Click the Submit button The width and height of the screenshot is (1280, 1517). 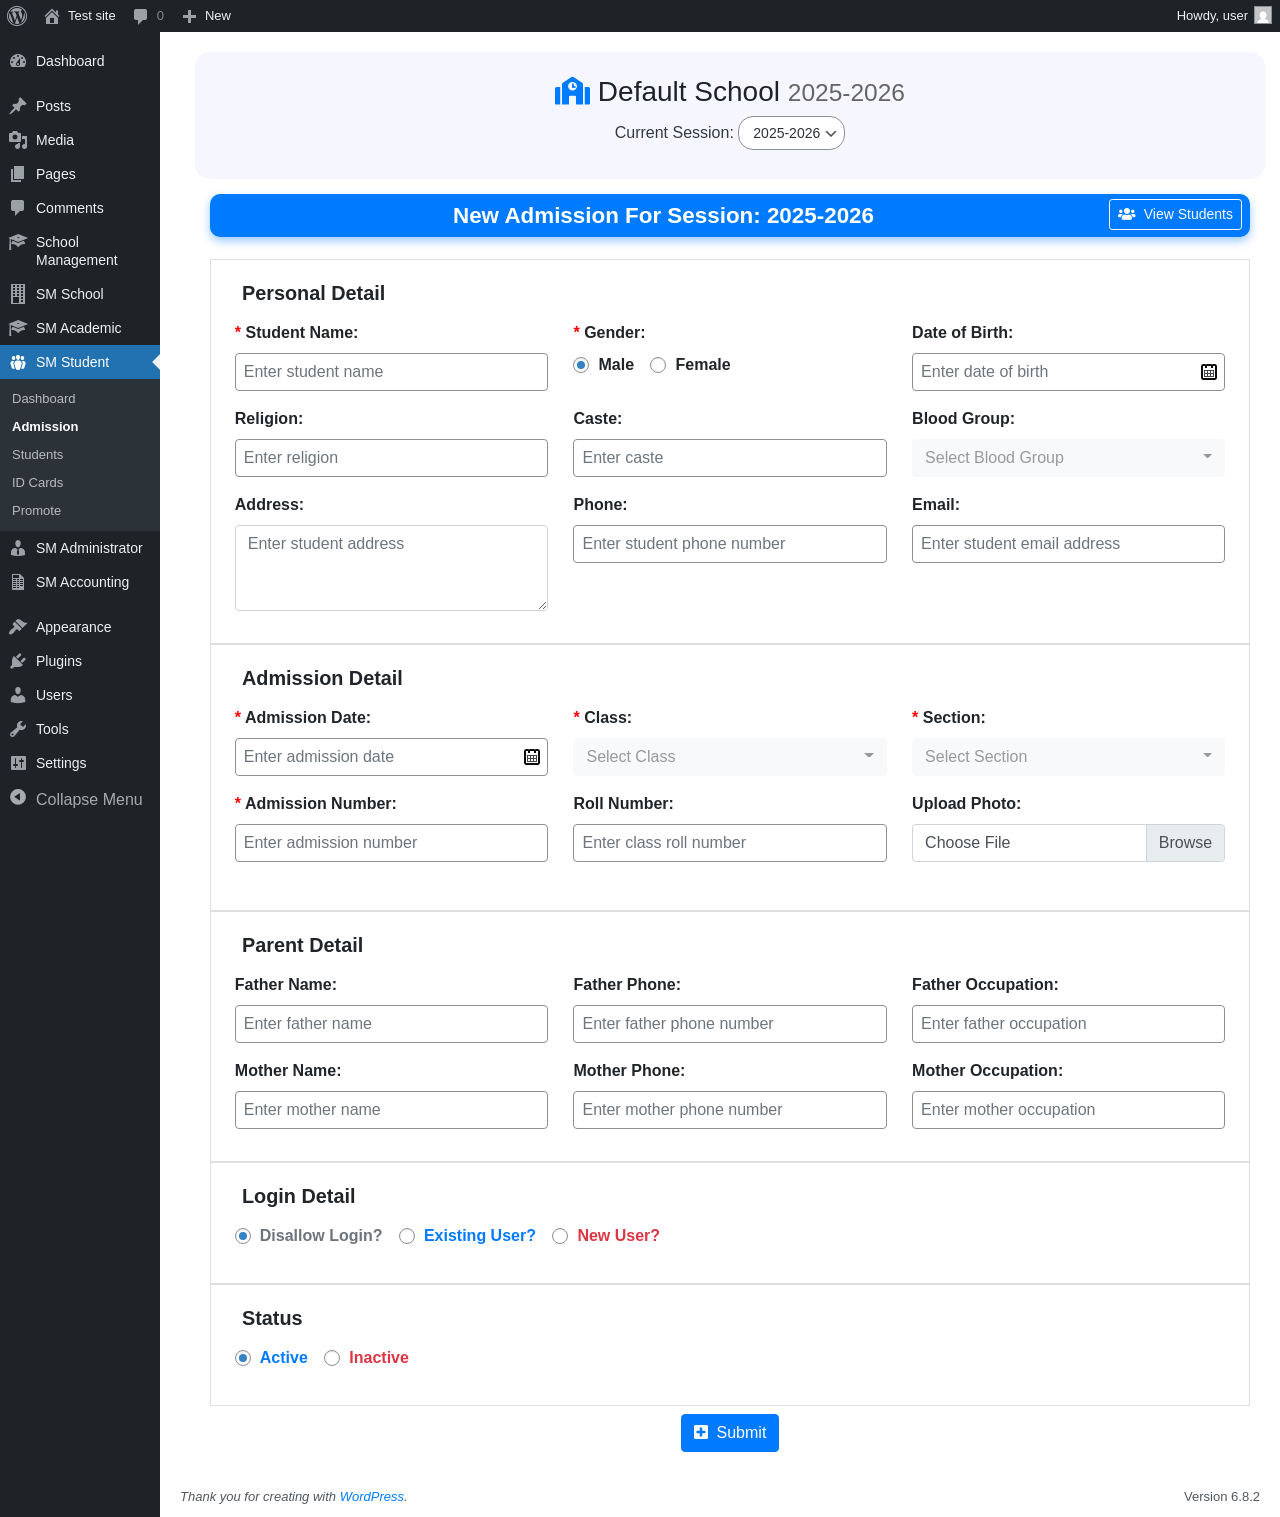[x=730, y=1433]
